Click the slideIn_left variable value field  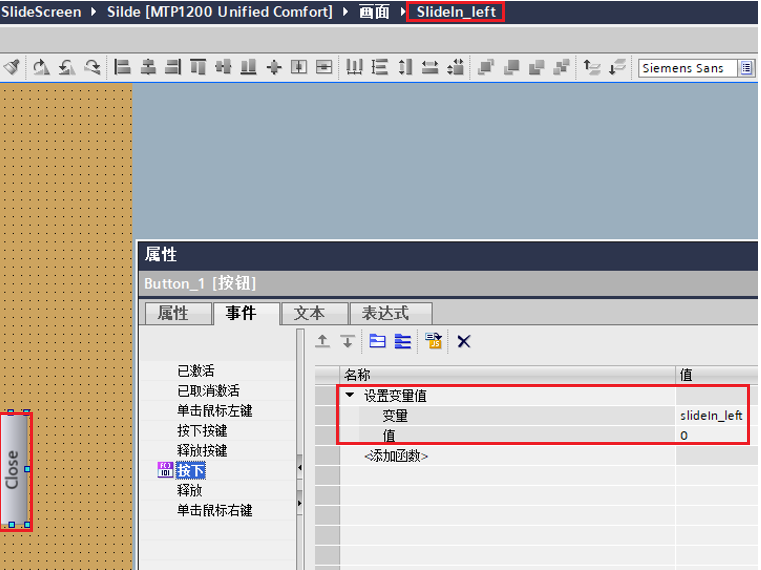click(710, 415)
